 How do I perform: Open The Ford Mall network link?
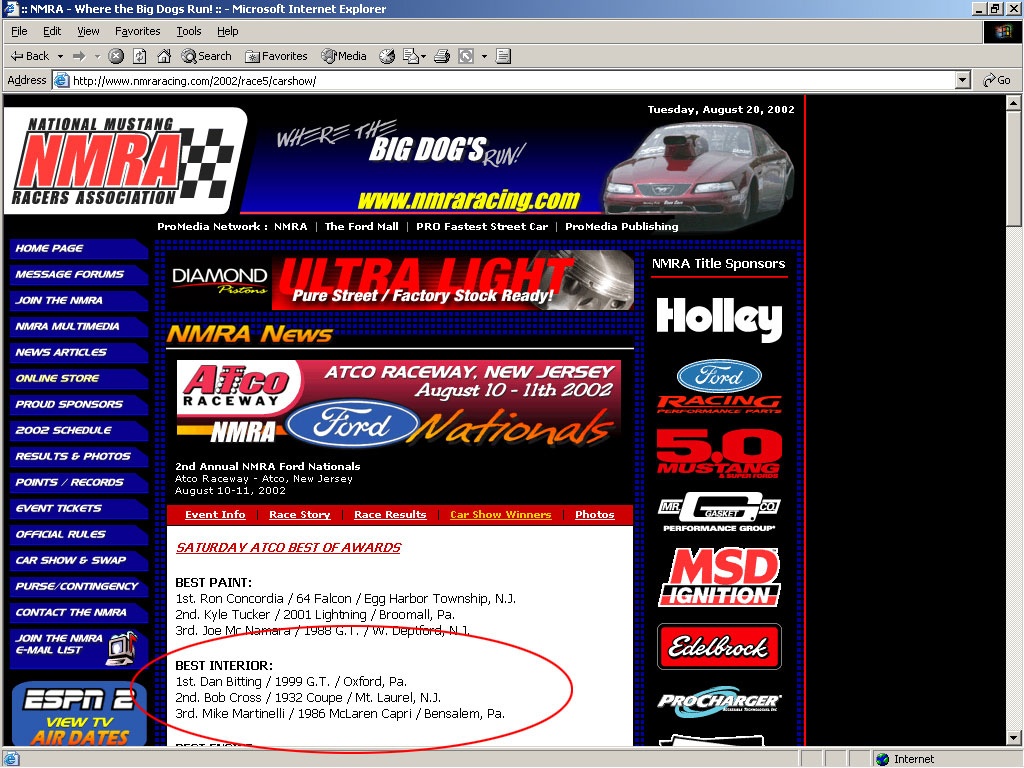[361, 227]
